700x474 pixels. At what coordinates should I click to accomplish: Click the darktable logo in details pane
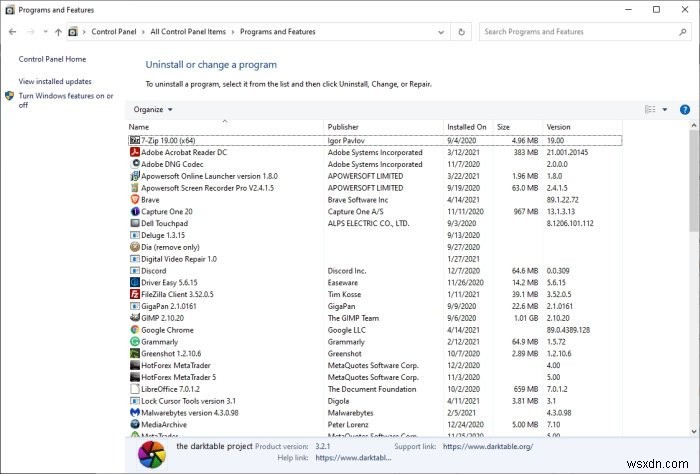point(152,454)
